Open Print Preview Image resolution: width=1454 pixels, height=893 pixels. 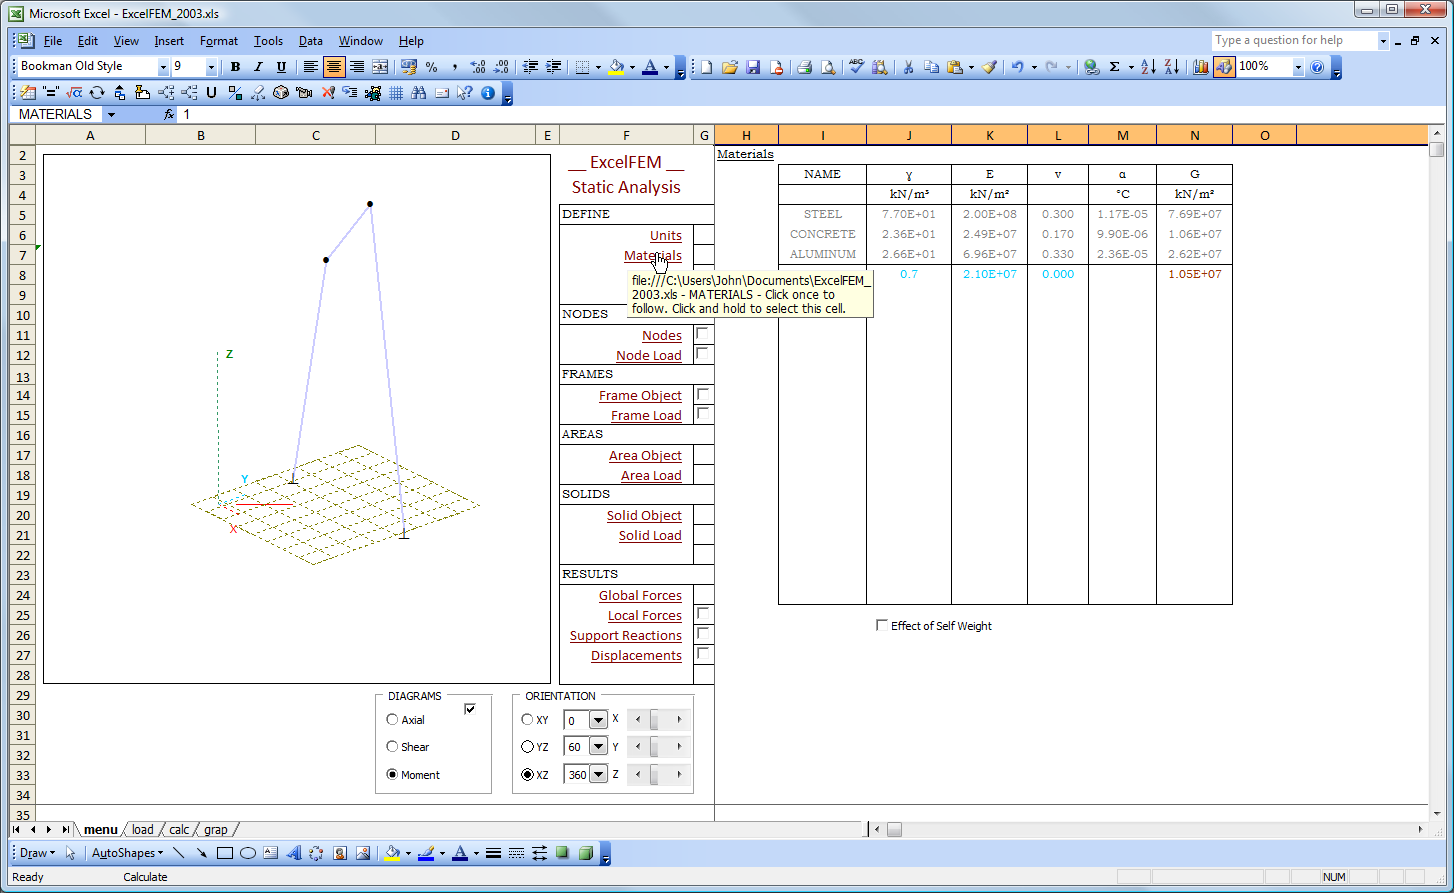click(x=828, y=67)
